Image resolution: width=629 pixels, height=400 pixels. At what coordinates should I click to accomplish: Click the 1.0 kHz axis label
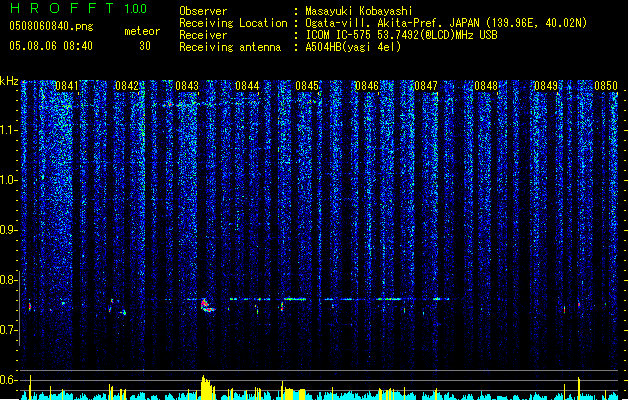coord(9,180)
